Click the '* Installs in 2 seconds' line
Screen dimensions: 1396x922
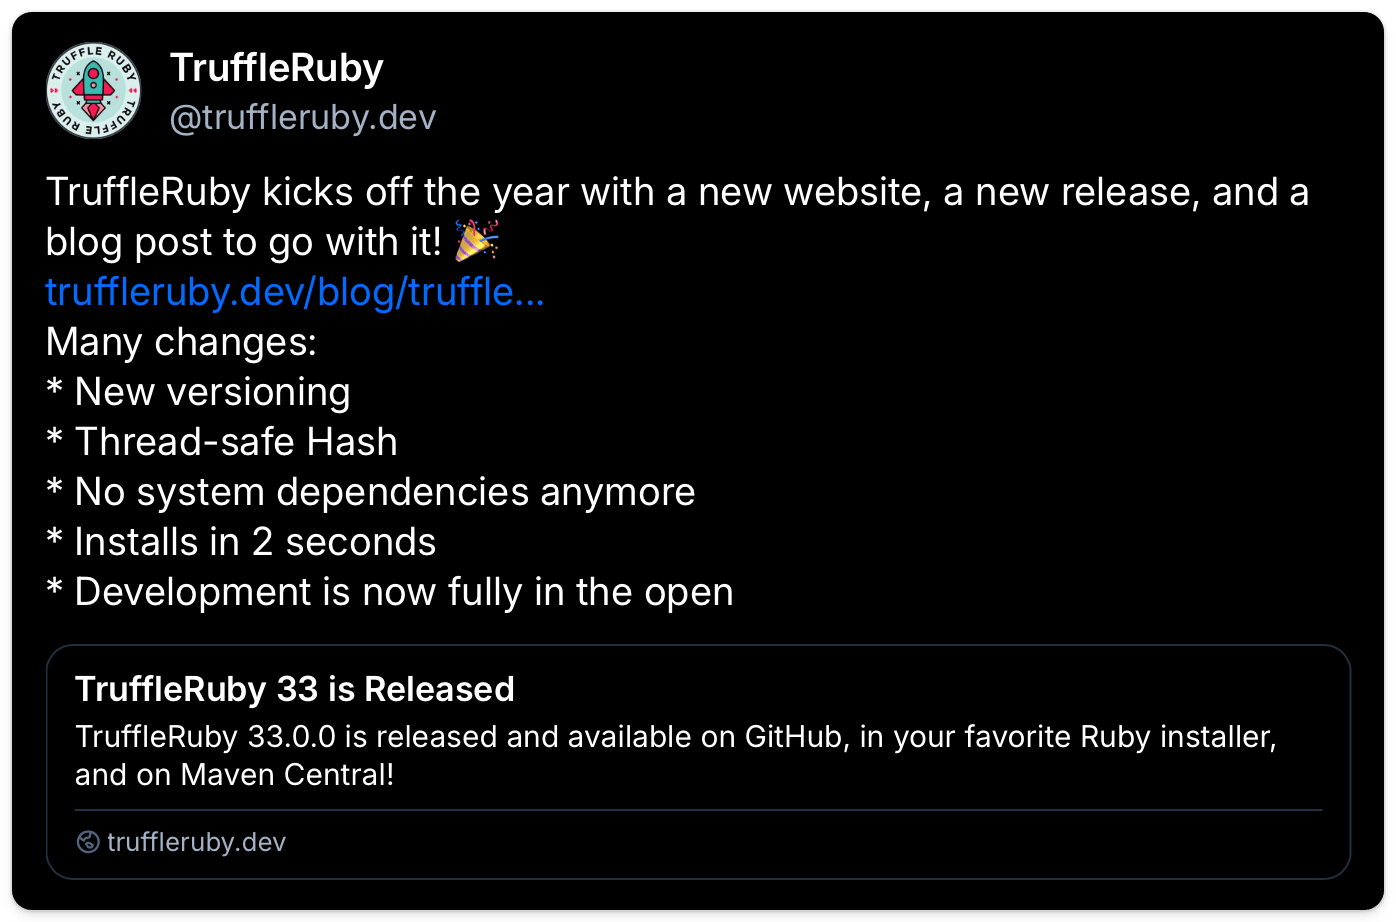[241, 542]
